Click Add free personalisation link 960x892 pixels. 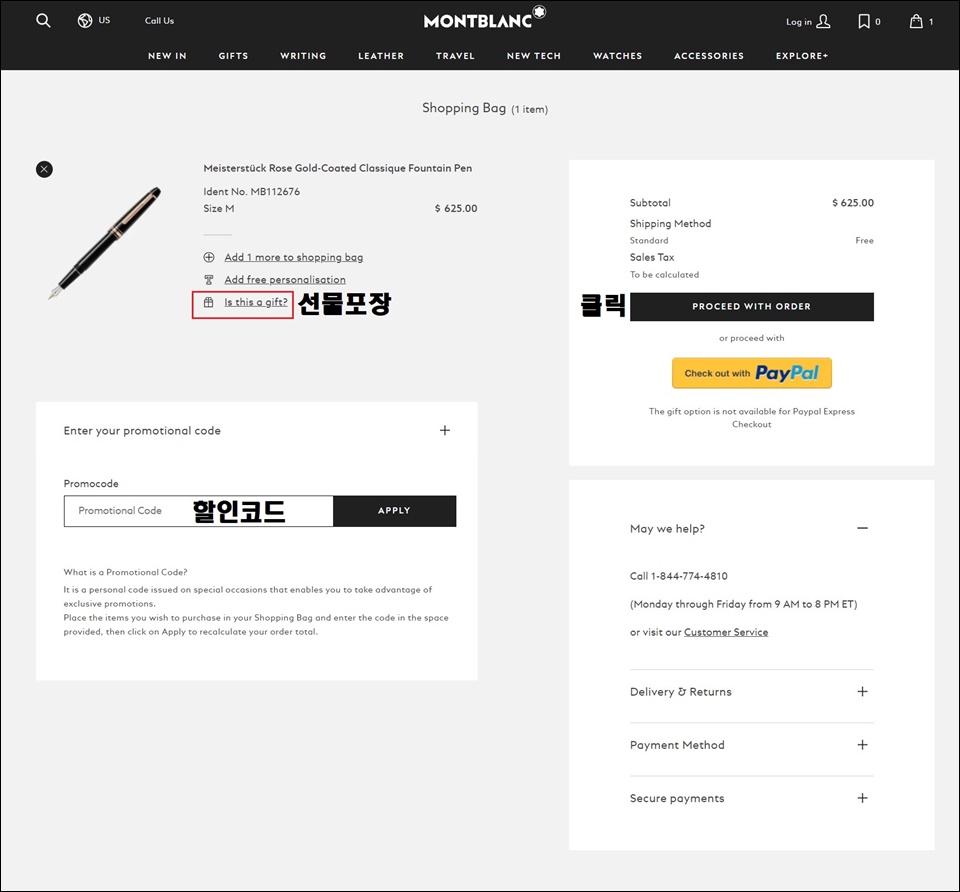pos(285,280)
